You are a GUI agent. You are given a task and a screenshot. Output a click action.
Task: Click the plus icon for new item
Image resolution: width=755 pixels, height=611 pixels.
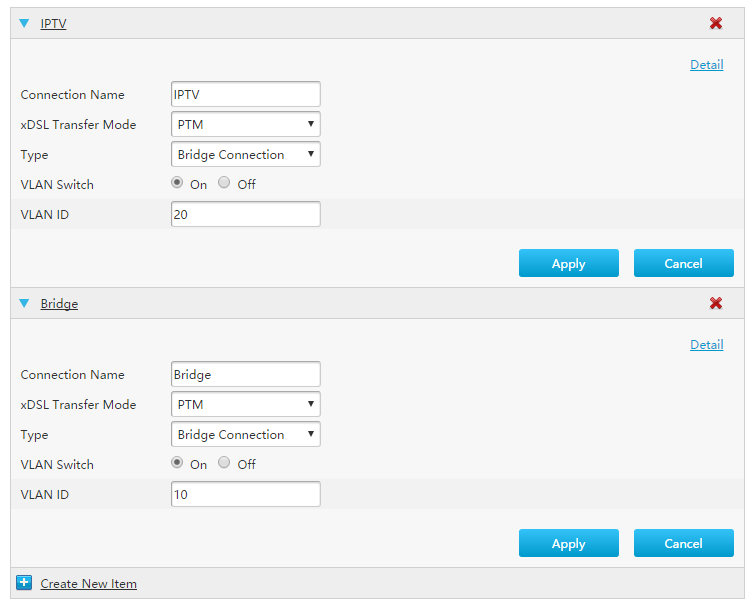tap(24, 583)
